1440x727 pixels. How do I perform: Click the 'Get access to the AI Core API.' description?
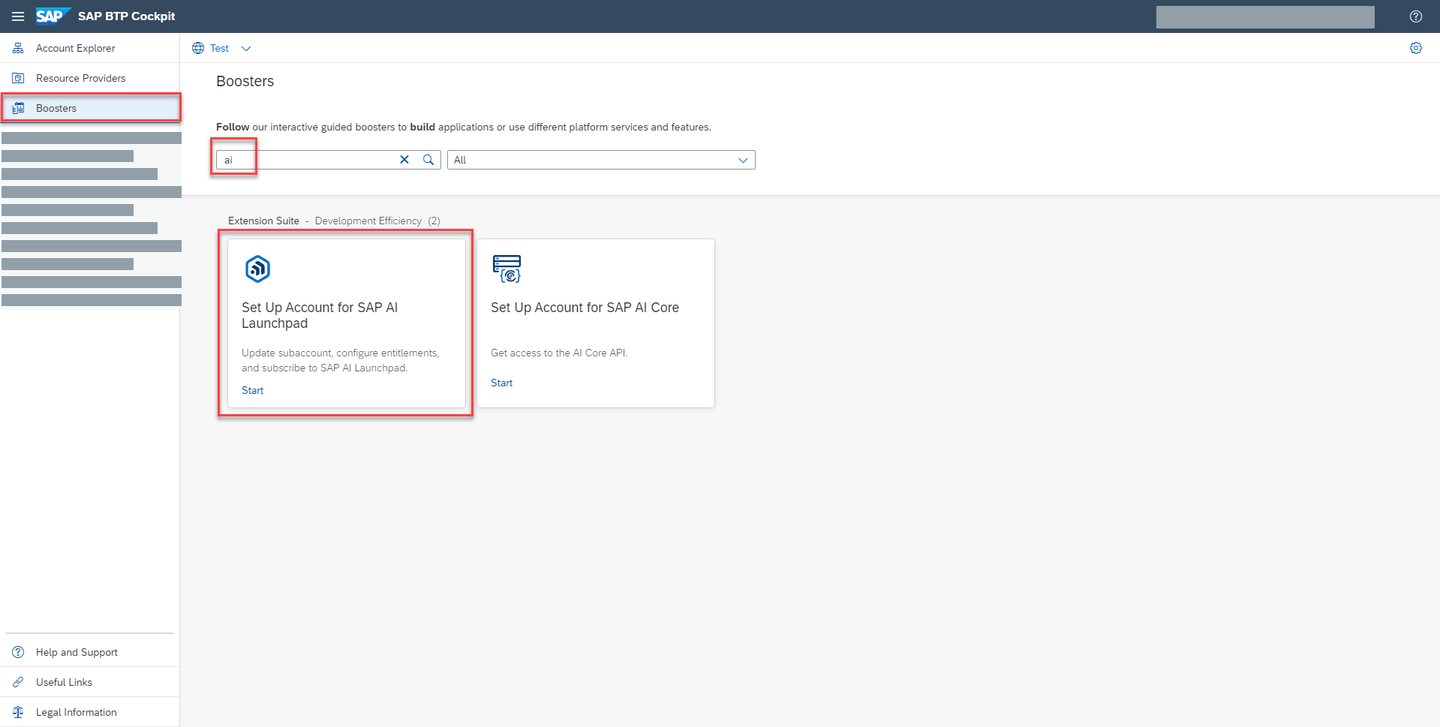tap(559, 353)
